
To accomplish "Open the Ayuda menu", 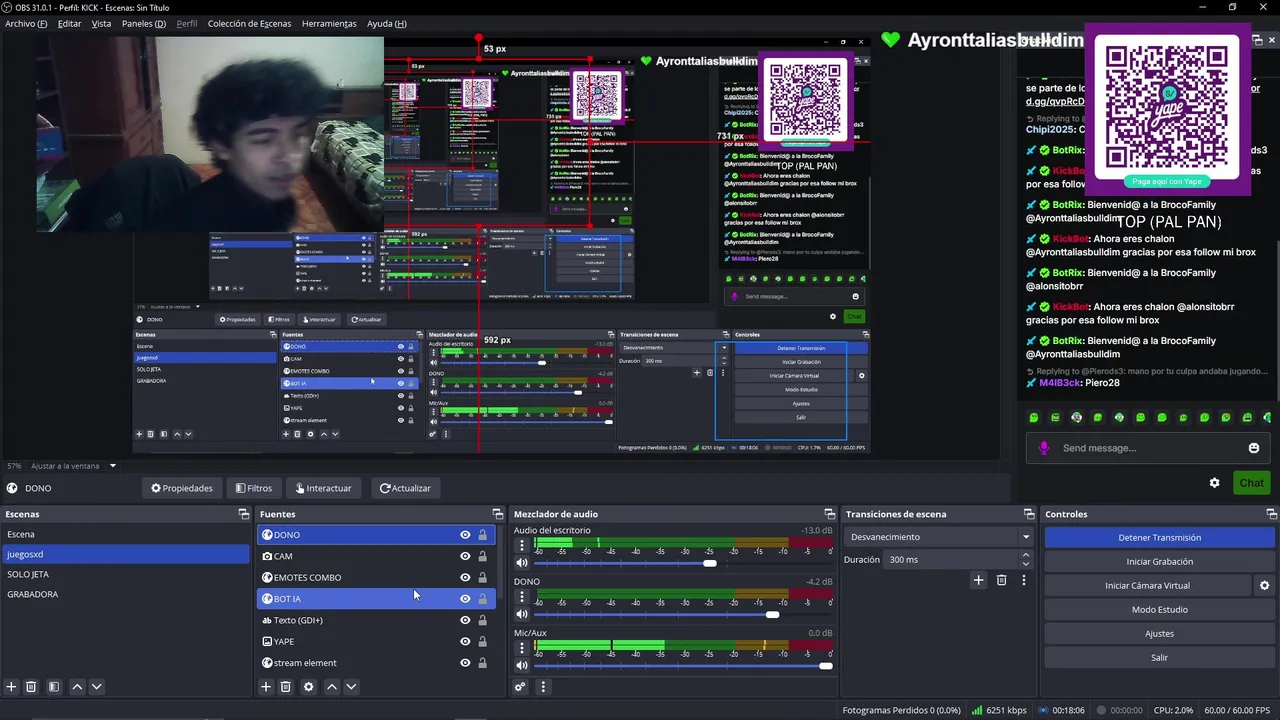I will pos(386,23).
